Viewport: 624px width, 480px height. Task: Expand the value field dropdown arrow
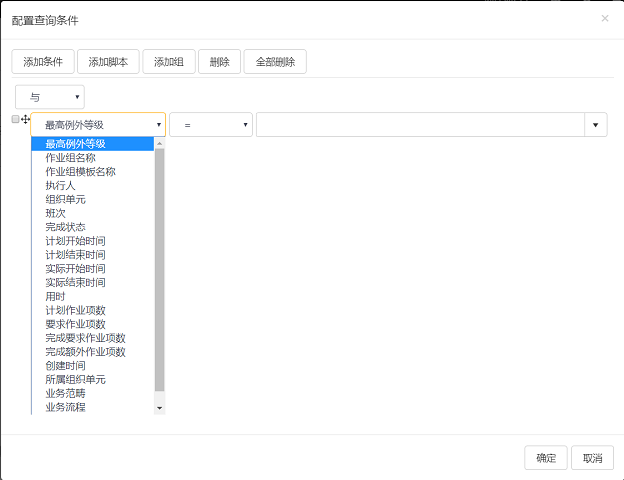click(596, 125)
